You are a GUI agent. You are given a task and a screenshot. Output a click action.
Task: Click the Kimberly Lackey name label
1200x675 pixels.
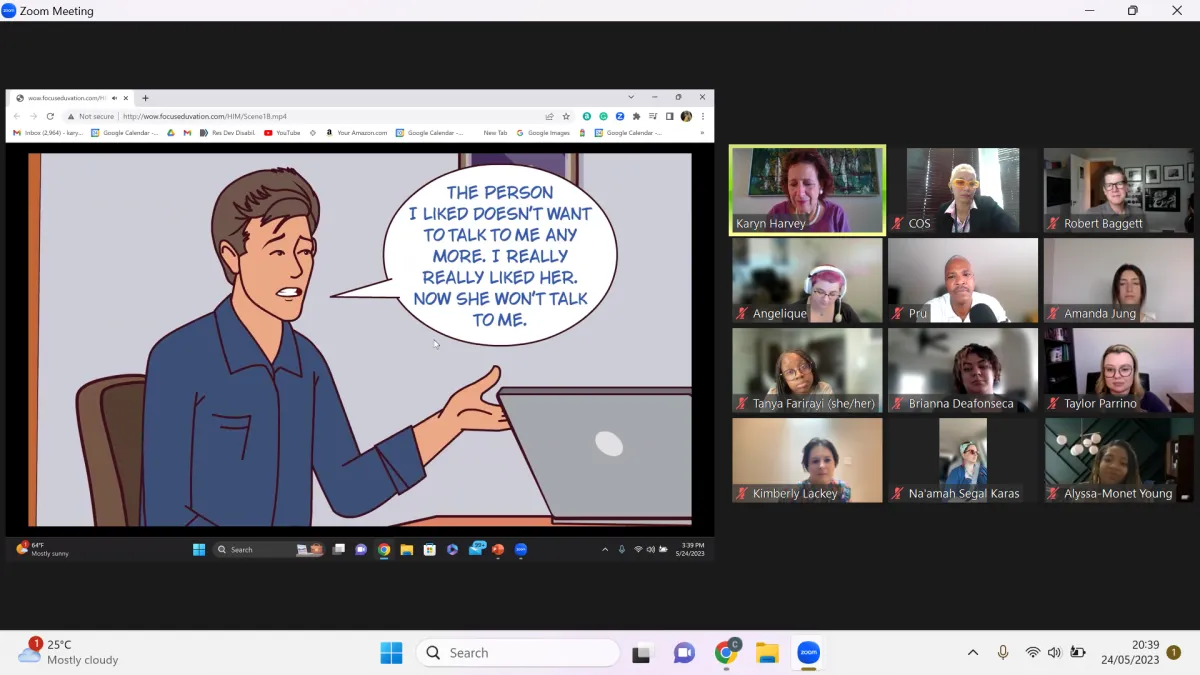tap(795, 494)
